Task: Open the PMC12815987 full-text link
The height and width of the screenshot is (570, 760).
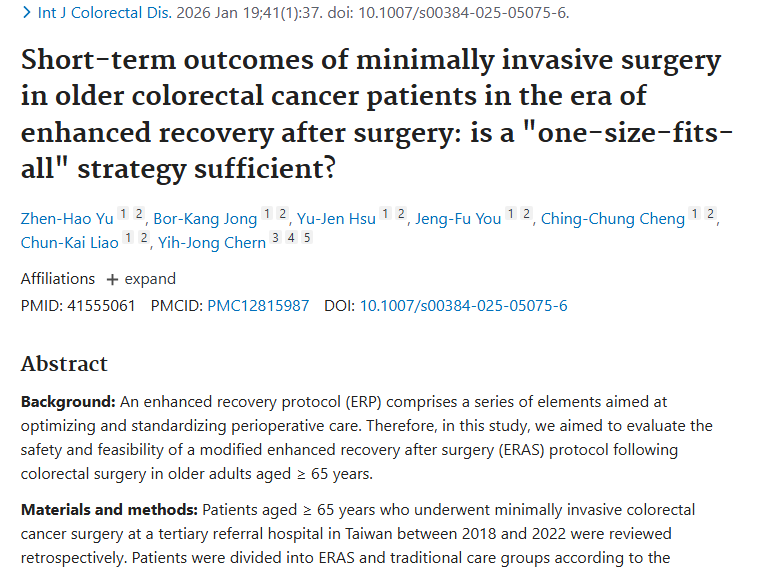Action: [258, 305]
